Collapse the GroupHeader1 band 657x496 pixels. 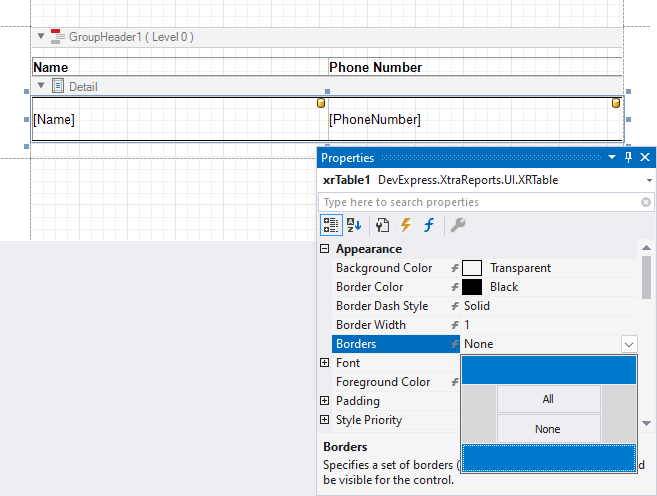pyautogui.click(x=41, y=36)
